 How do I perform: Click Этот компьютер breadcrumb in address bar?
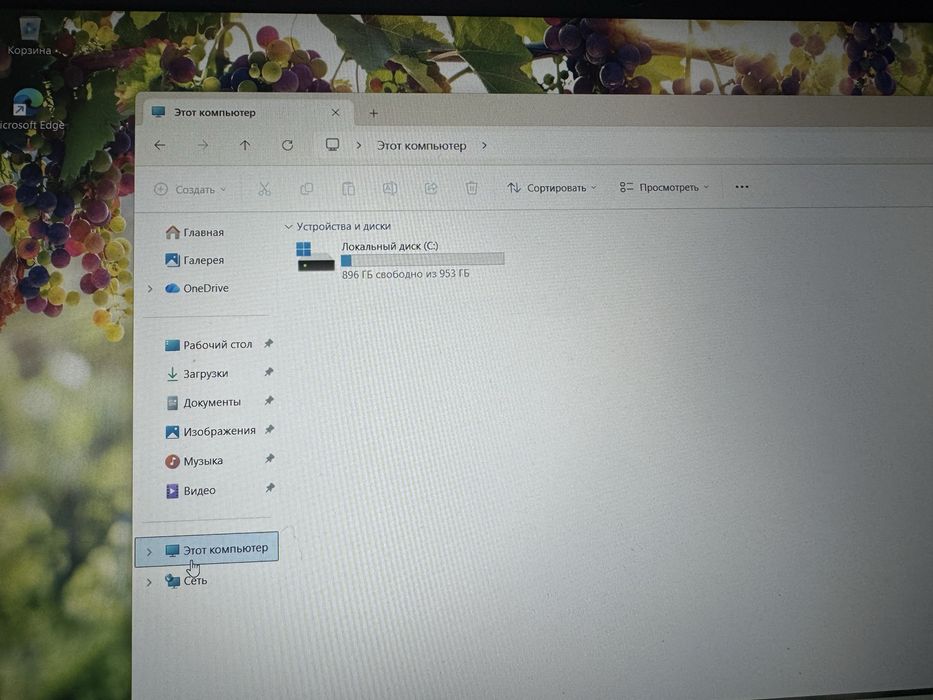[x=421, y=146]
